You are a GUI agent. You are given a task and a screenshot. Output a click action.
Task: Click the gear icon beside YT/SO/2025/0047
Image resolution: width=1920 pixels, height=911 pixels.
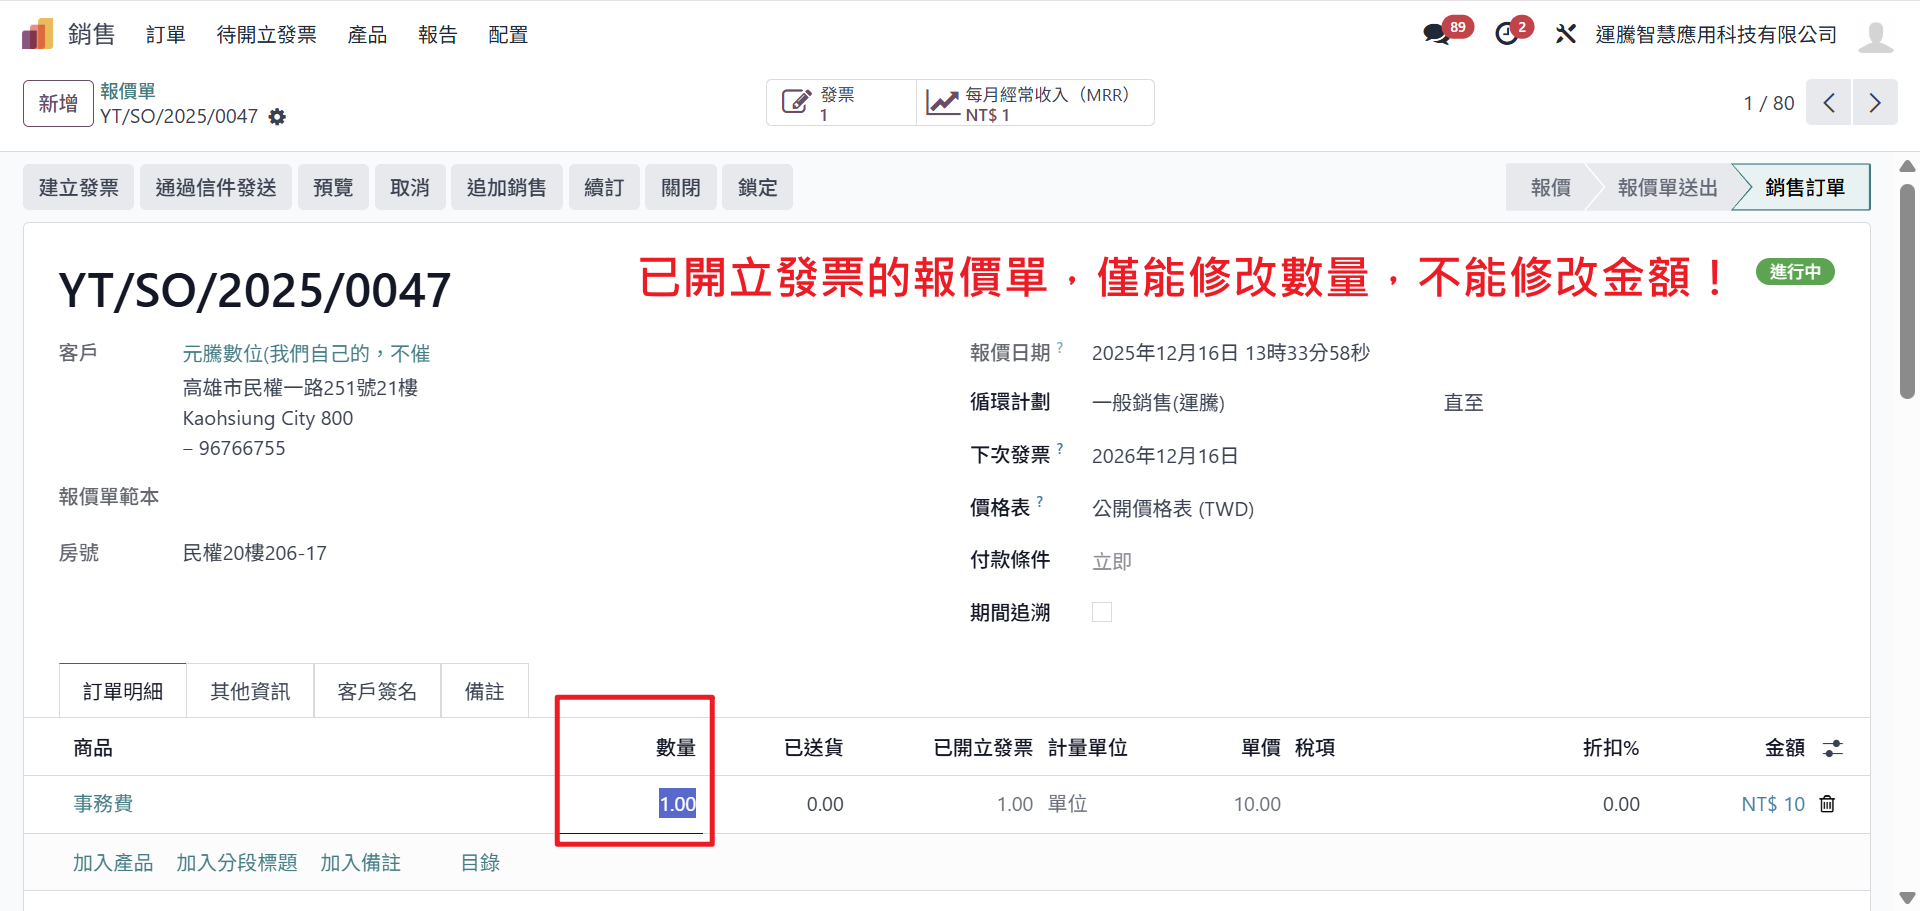(278, 117)
